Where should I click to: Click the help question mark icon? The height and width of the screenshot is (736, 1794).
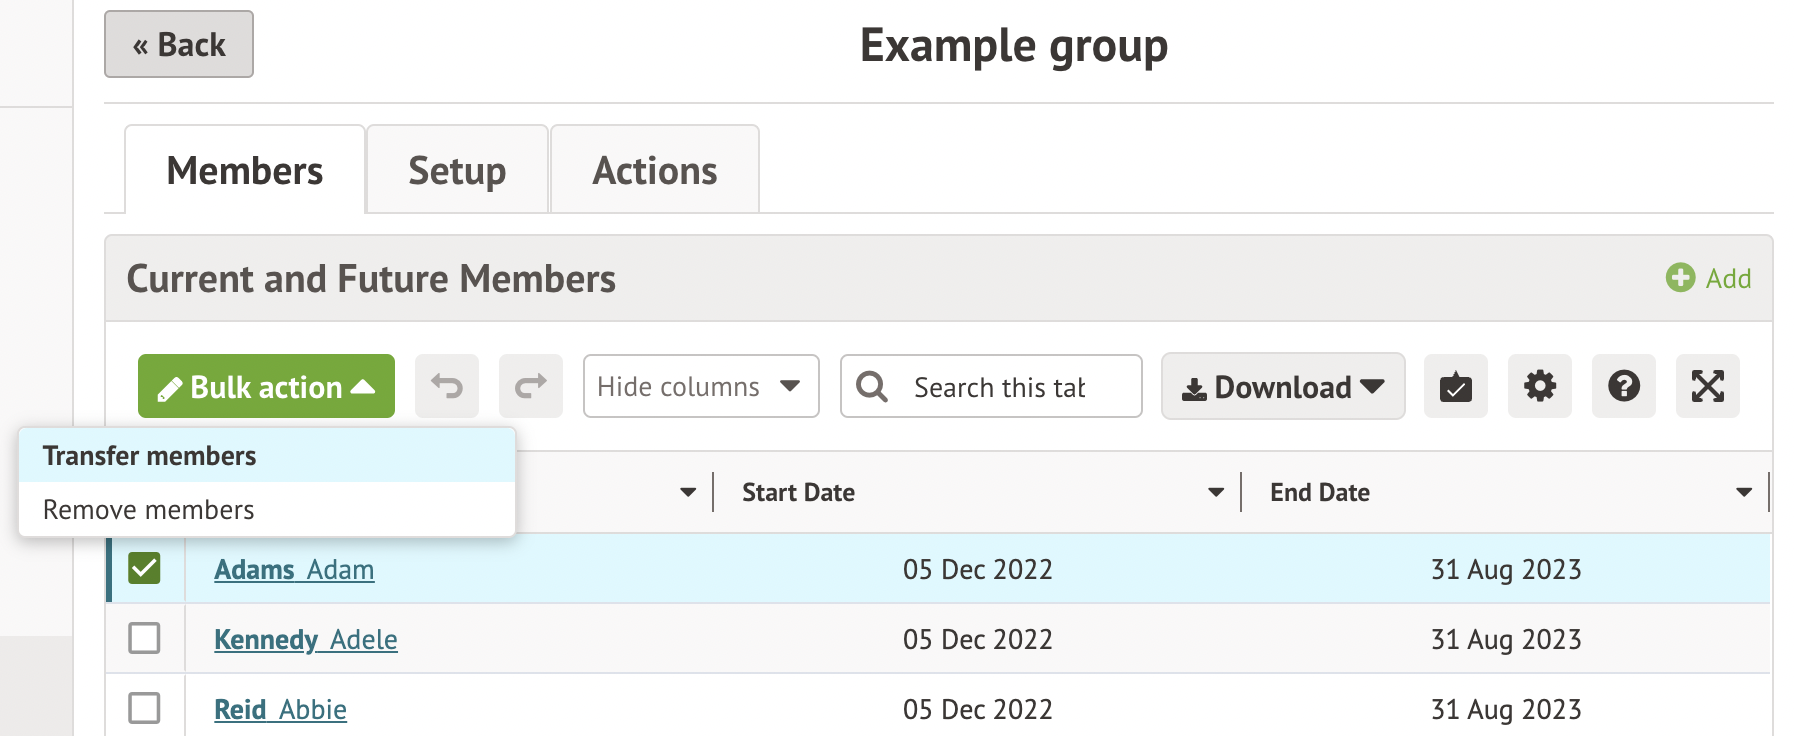1624,386
